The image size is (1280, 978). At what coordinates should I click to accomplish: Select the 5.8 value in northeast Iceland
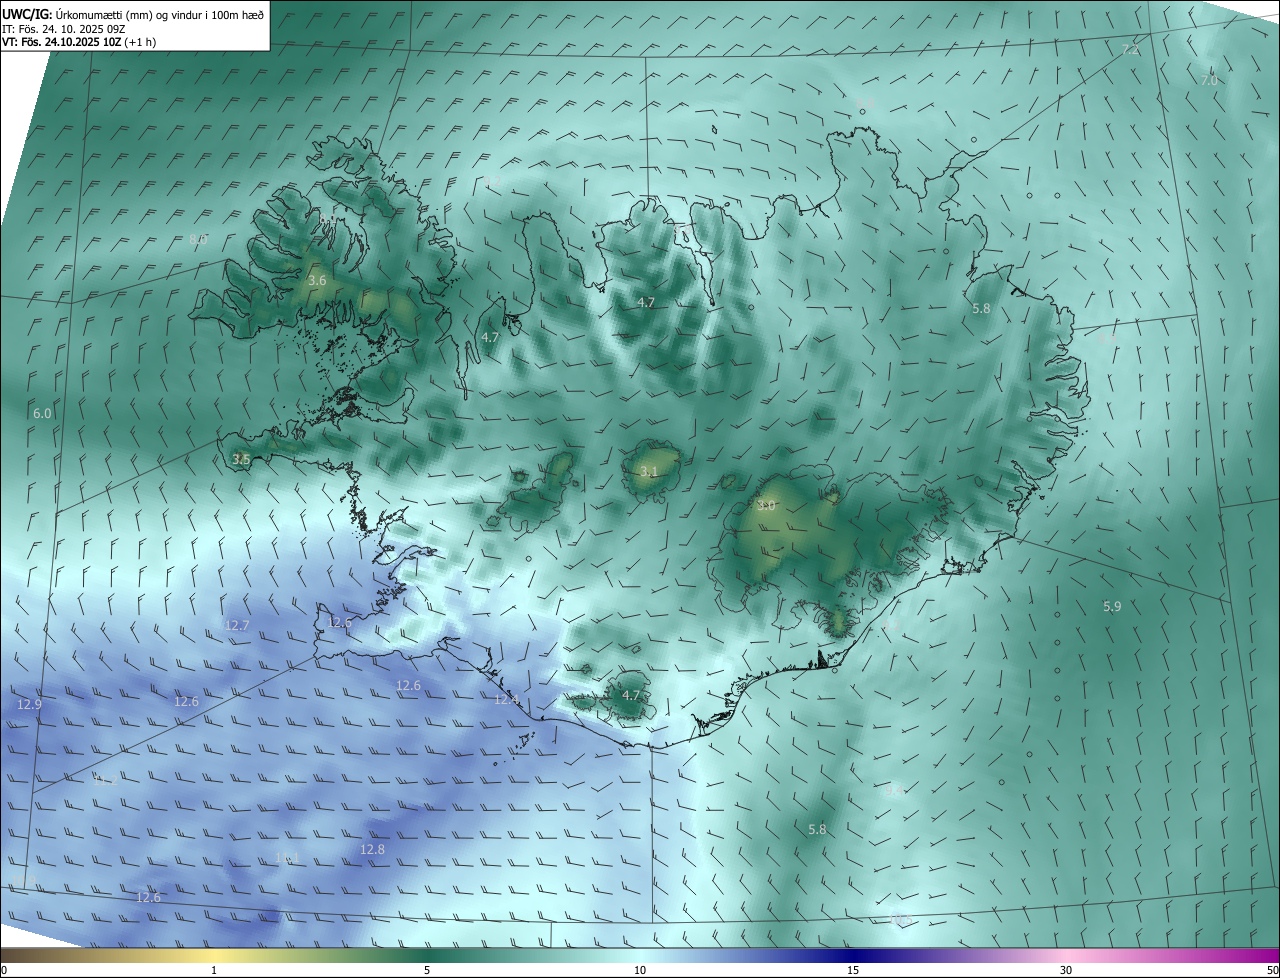(981, 309)
